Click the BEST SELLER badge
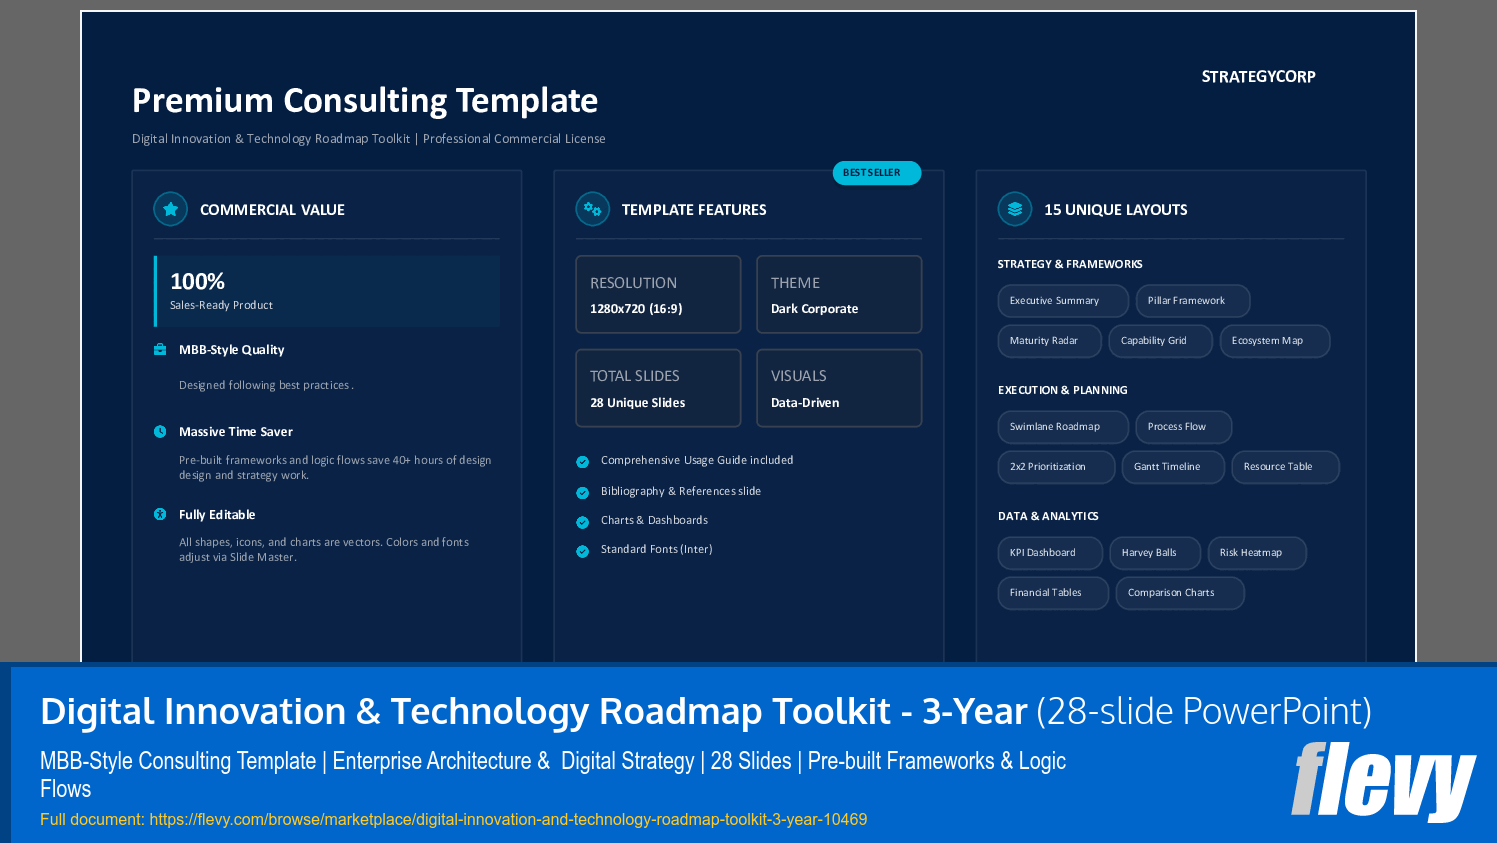Screen dimensions: 1497x843 tap(877, 172)
